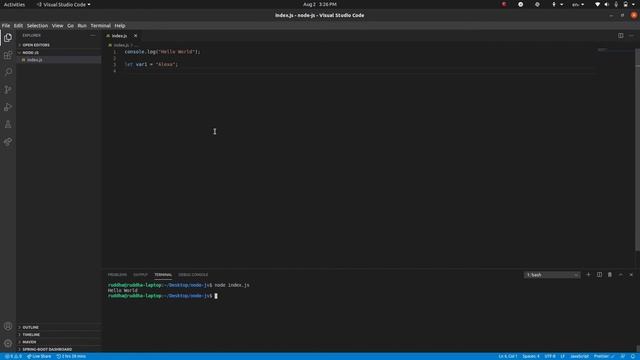
Task: Open the 1: bash terminal dropdown
Action: pos(552,275)
